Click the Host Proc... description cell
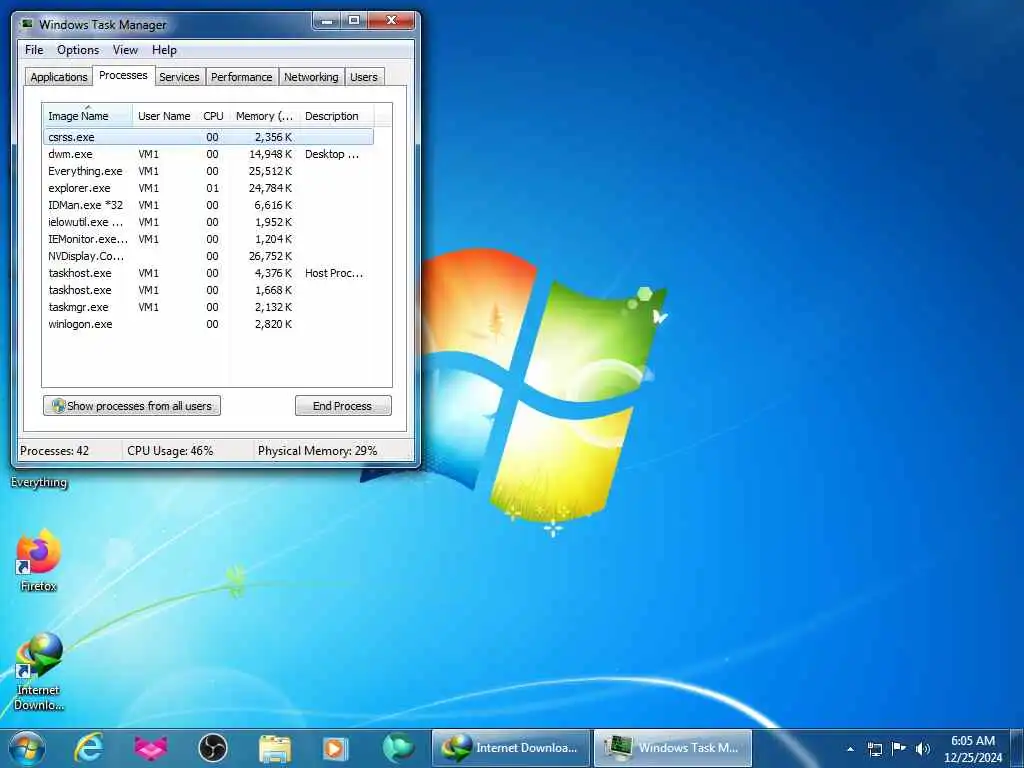1024x768 pixels. pyautogui.click(x=334, y=273)
